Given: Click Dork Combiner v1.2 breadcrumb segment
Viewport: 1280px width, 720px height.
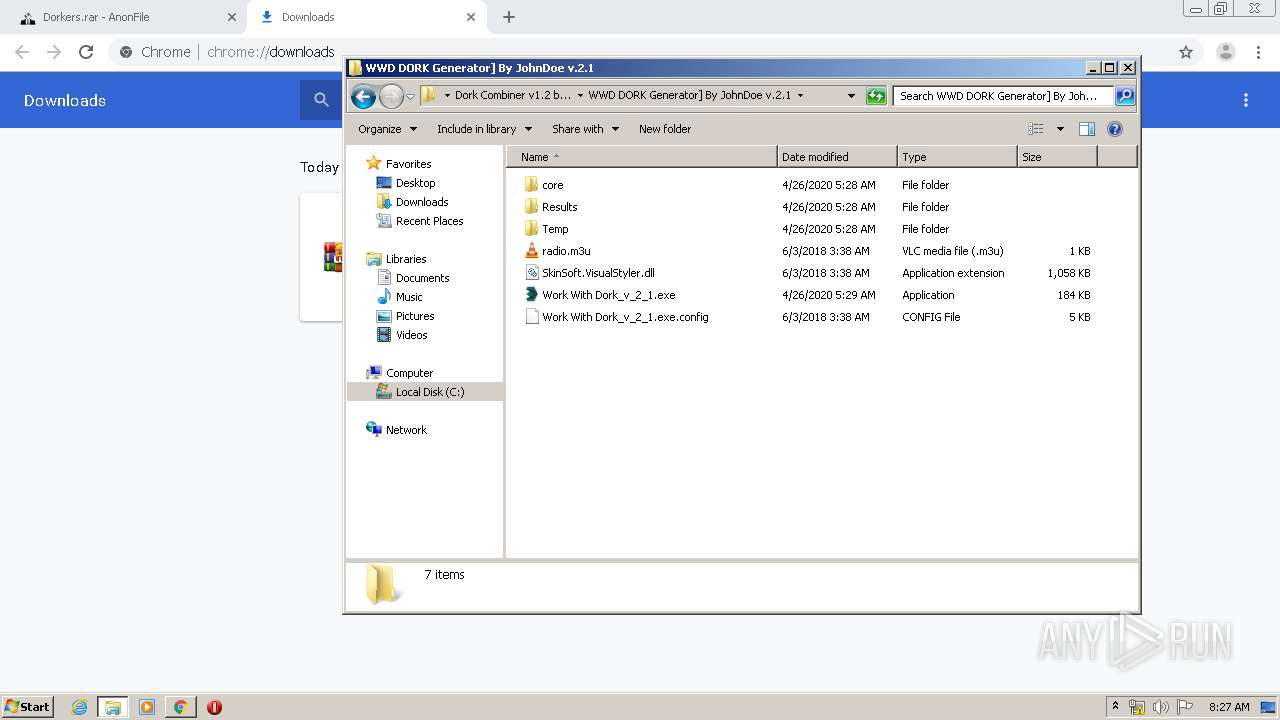Looking at the screenshot, I should point(513,96).
